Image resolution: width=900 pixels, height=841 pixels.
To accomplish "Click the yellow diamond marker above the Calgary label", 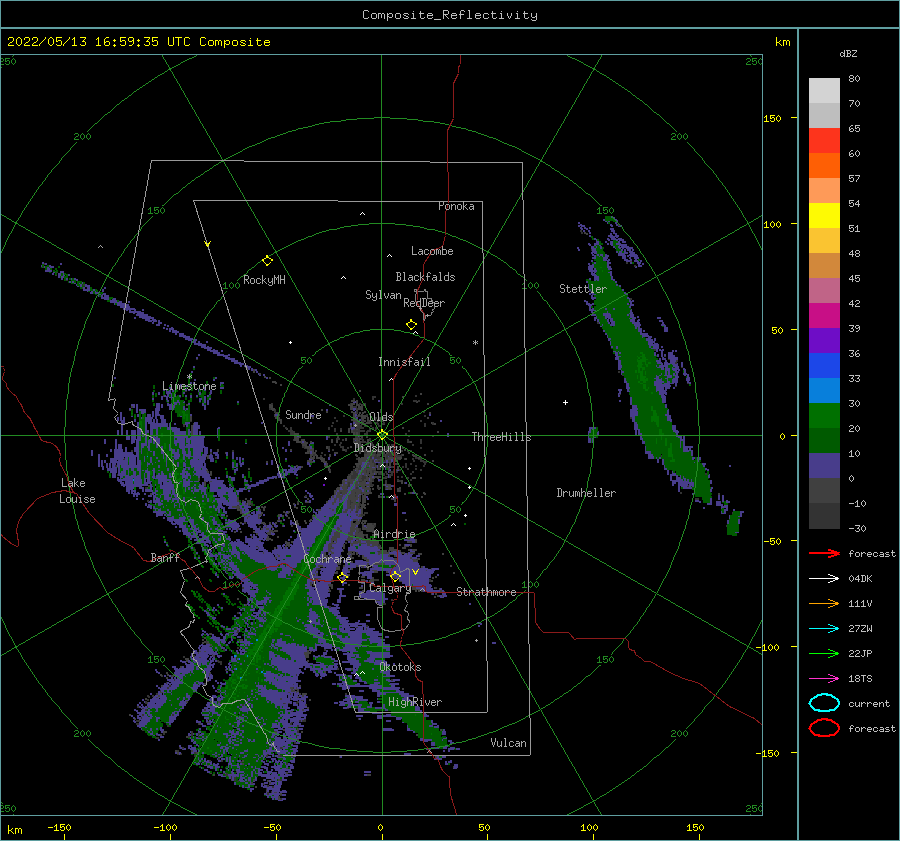I will (x=395, y=576).
